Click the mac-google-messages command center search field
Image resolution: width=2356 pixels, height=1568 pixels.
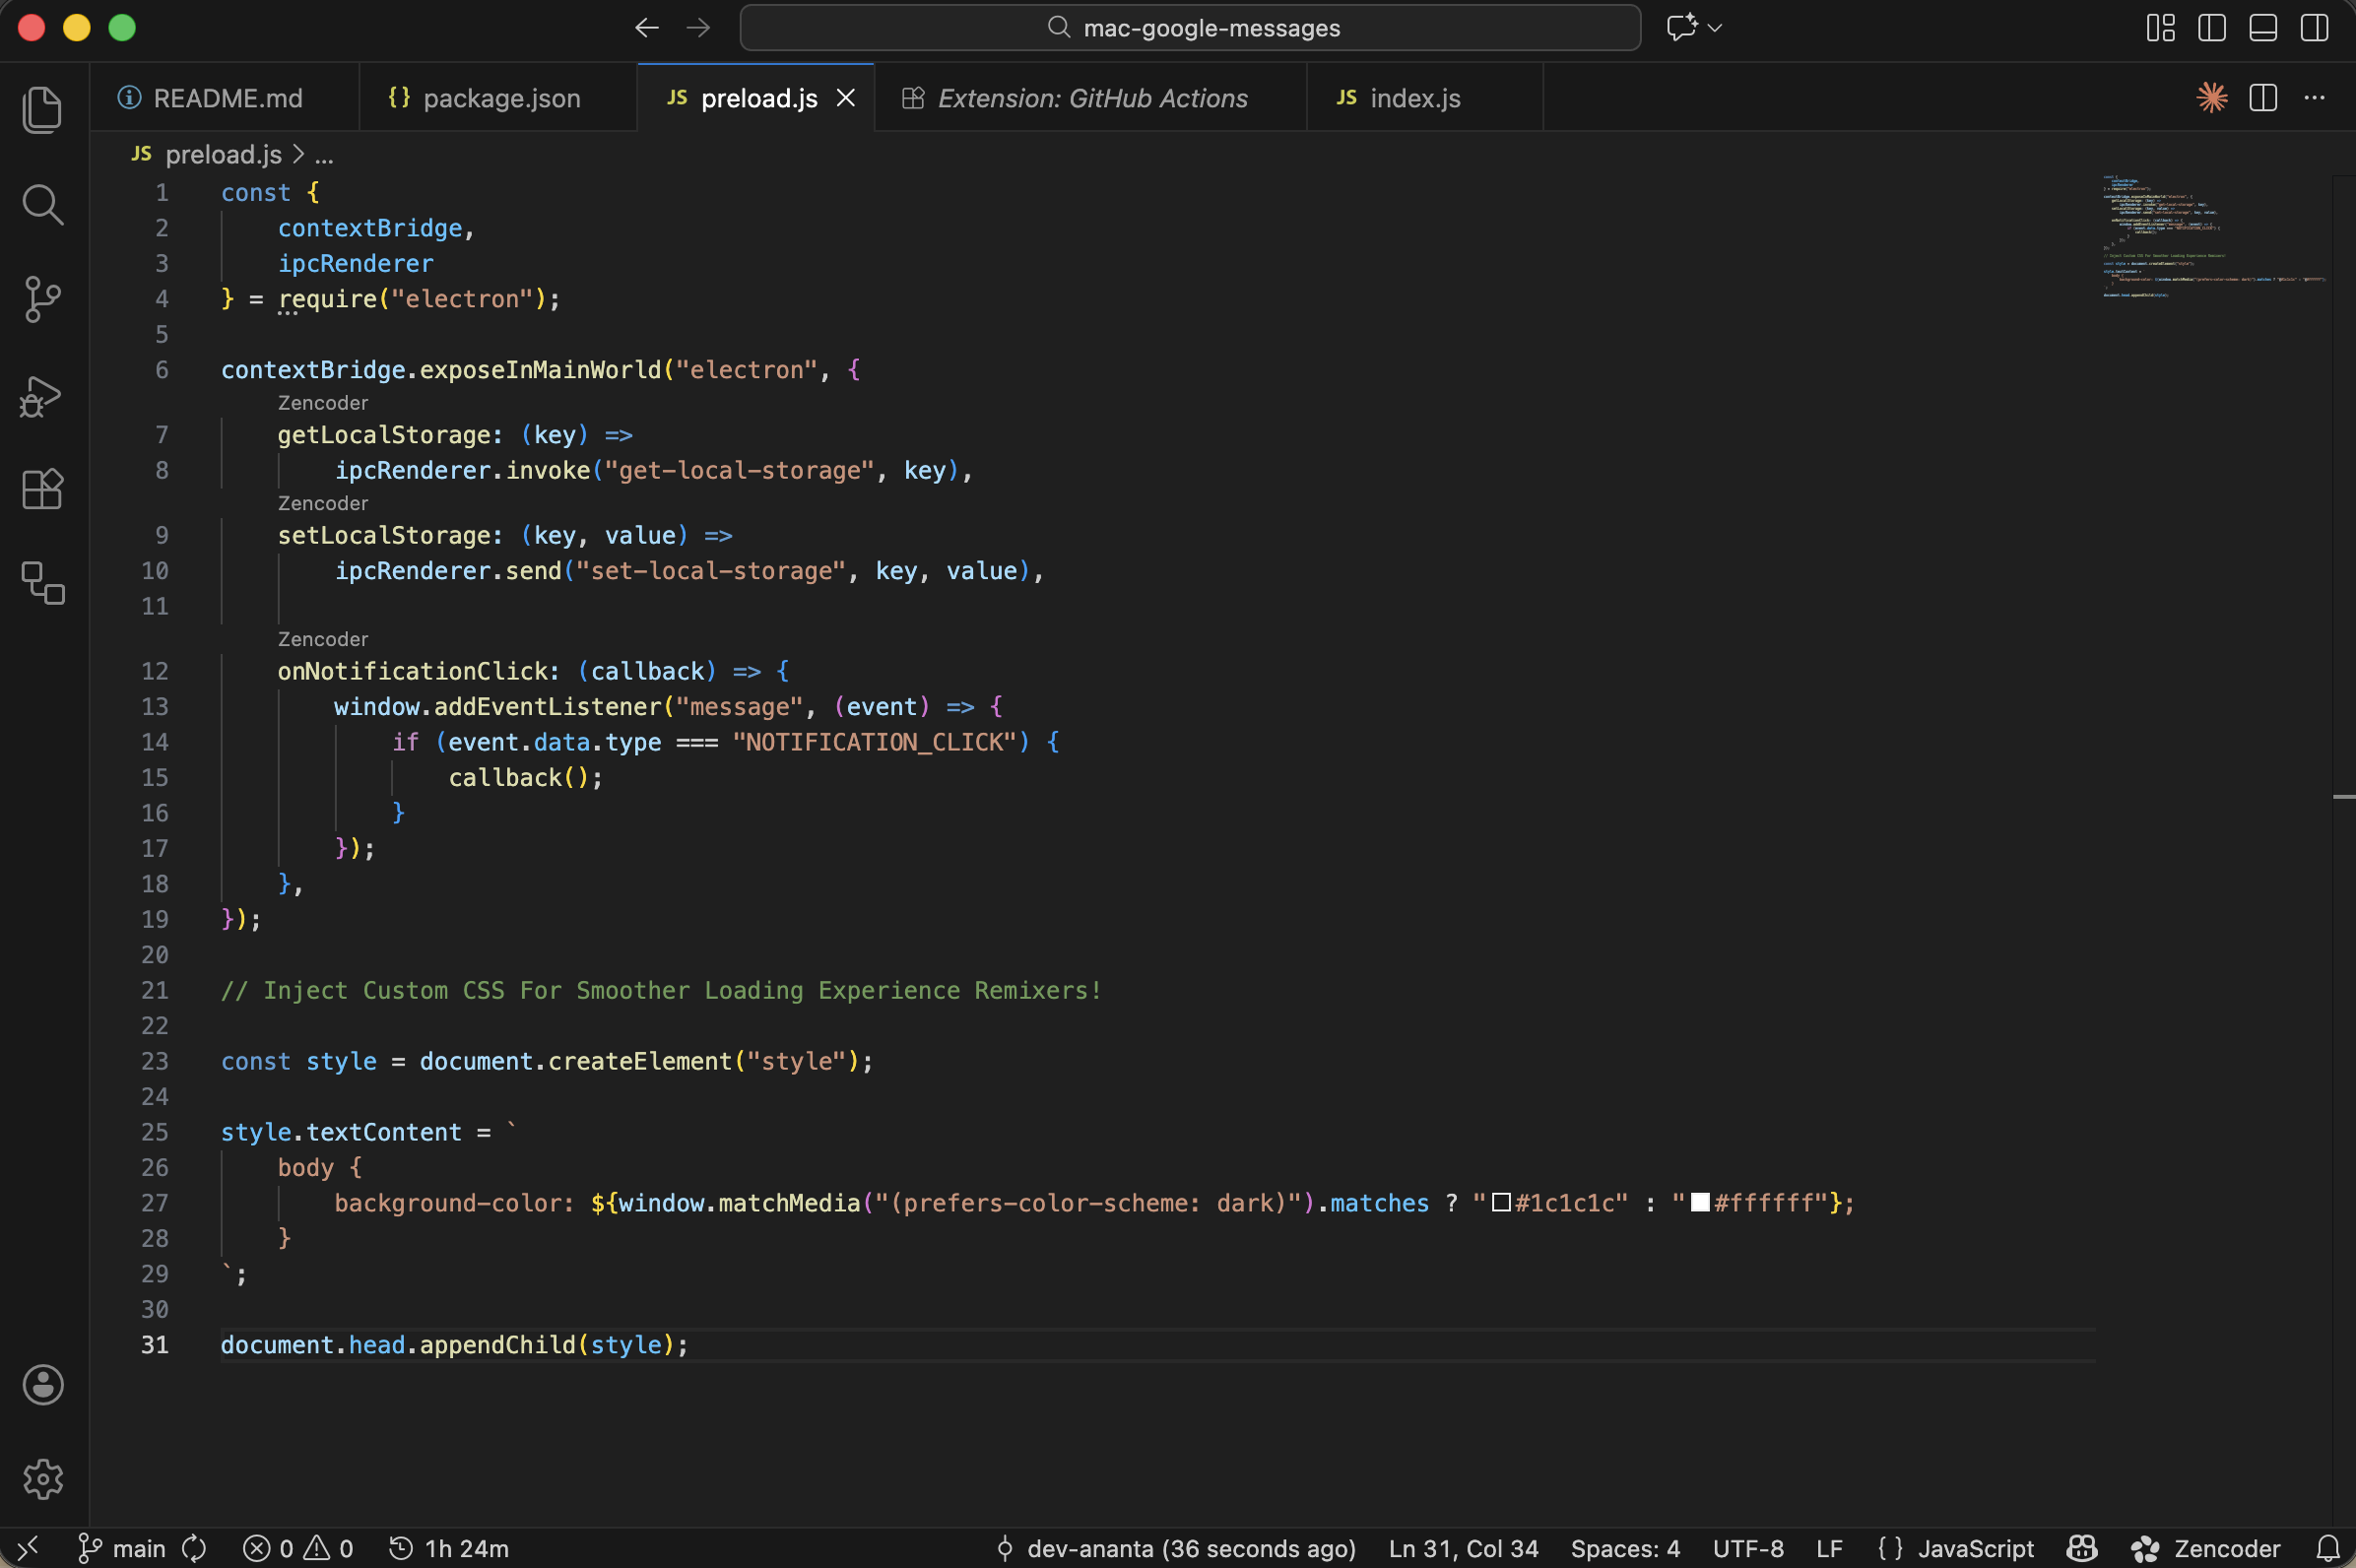pyautogui.click(x=1190, y=28)
